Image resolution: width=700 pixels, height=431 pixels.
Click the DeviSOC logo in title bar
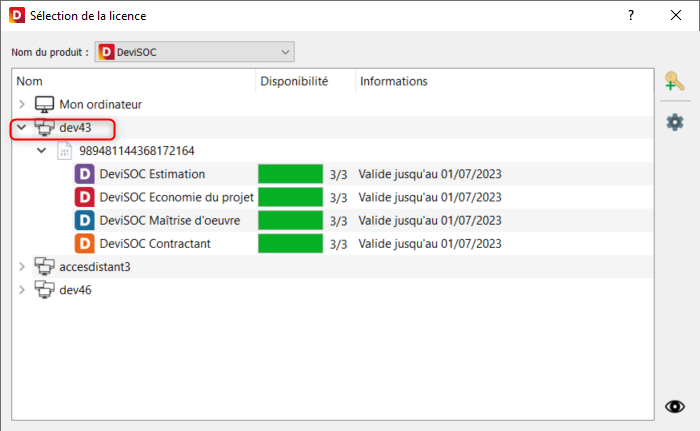17,15
